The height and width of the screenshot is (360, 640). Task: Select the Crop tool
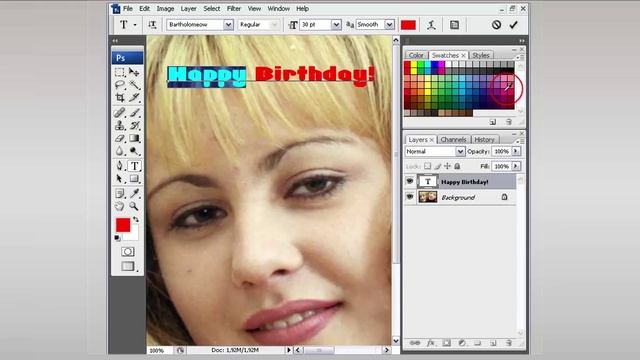[120, 97]
